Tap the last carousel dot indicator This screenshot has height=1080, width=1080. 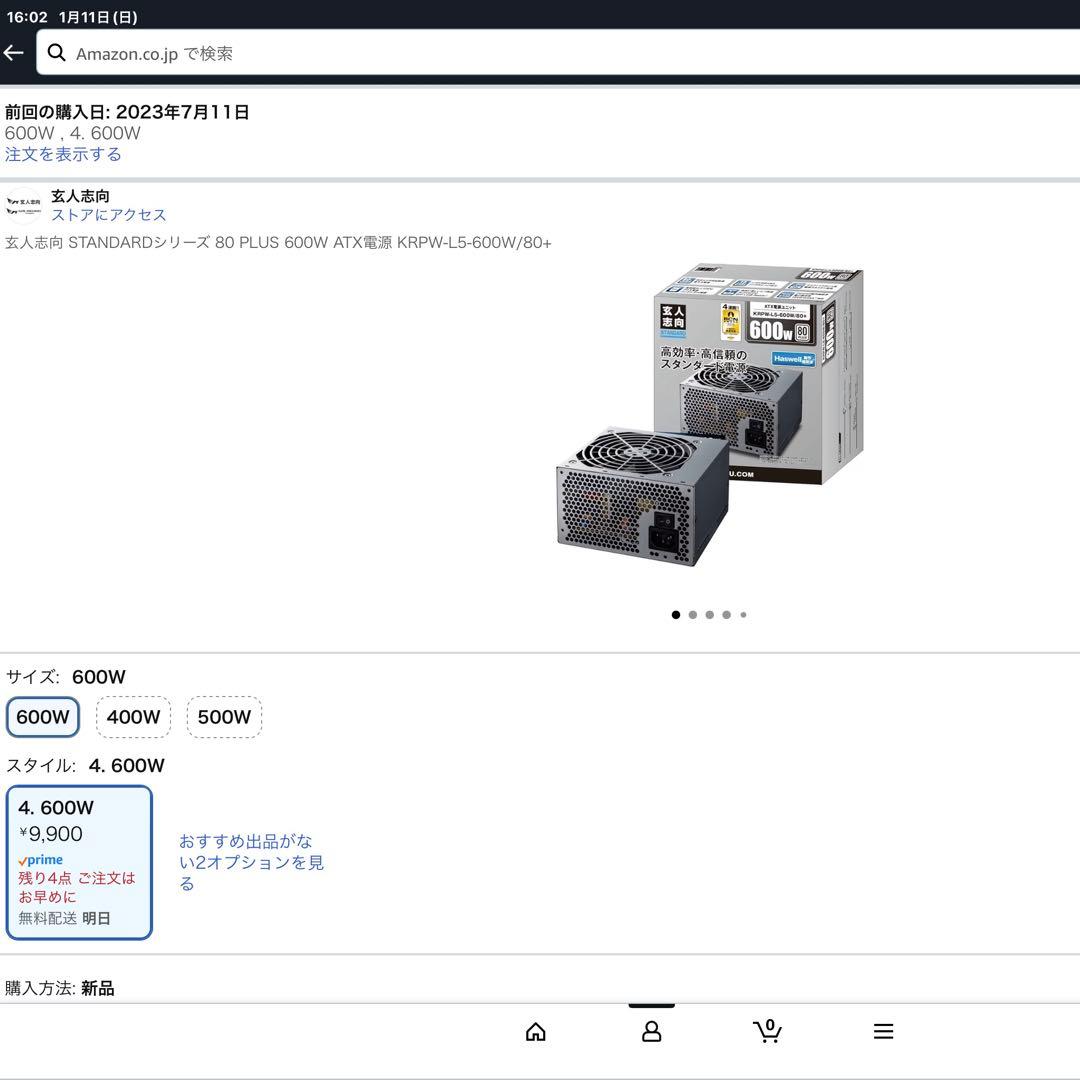tap(743, 614)
